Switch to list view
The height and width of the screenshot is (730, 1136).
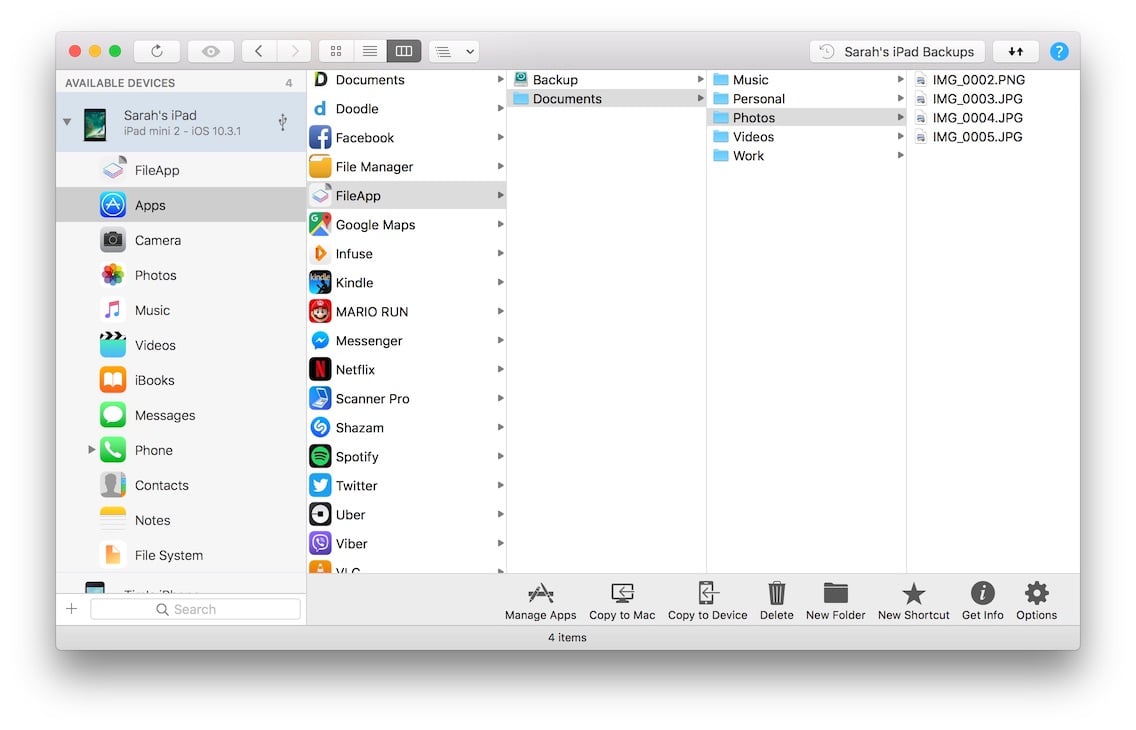(x=369, y=51)
